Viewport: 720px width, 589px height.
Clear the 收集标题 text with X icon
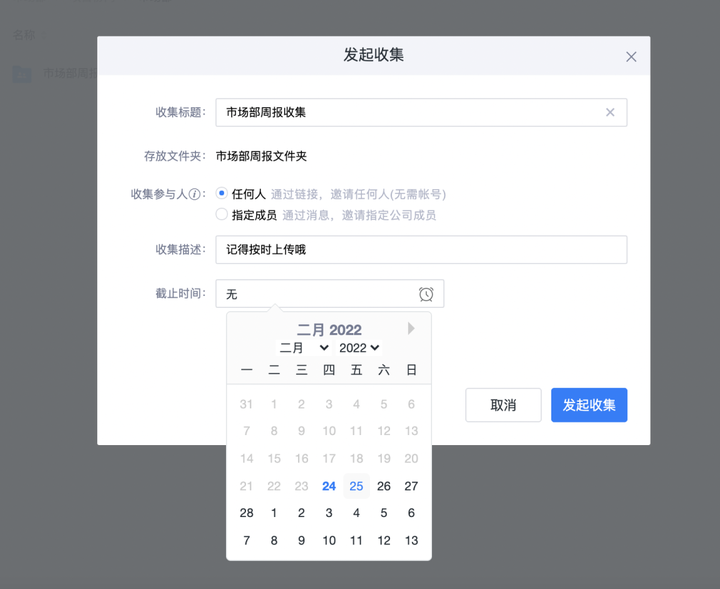click(x=610, y=112)
